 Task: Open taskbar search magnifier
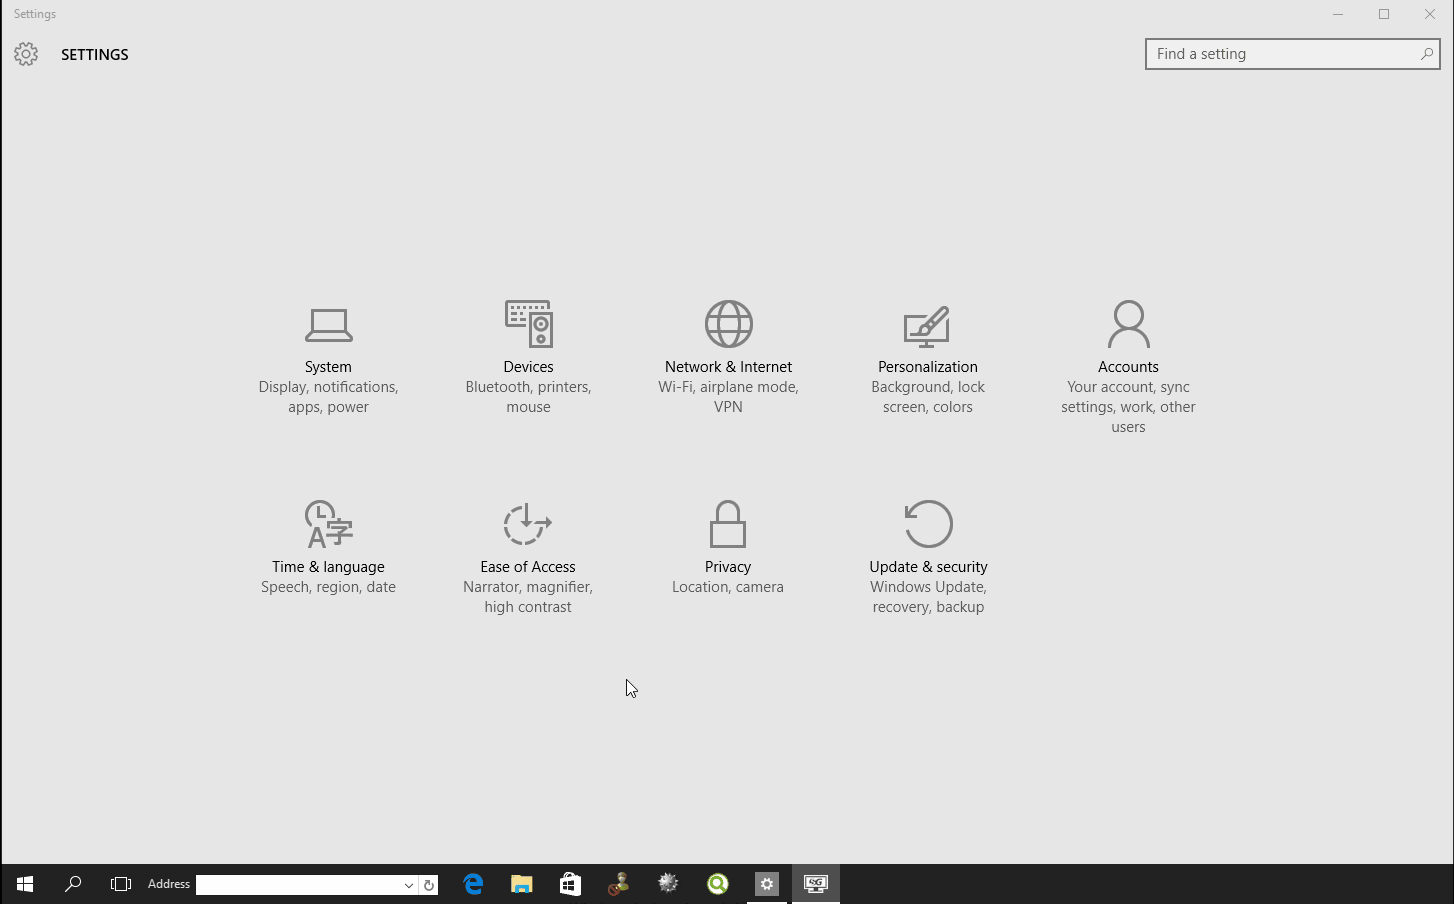pyautogui.click(x=73, y=884)
